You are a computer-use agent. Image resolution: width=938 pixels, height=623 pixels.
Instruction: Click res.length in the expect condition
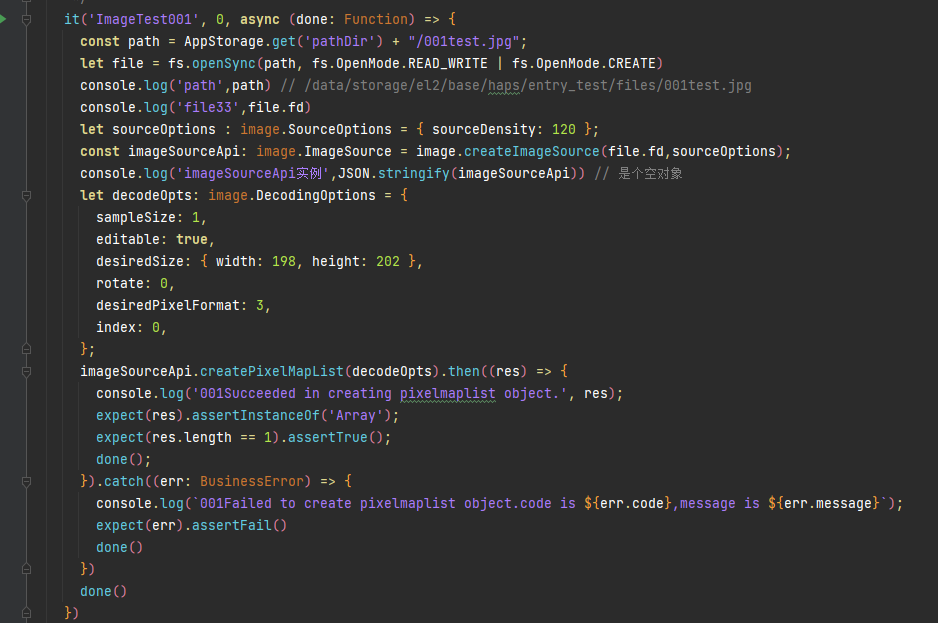click(x=191, y=438)
